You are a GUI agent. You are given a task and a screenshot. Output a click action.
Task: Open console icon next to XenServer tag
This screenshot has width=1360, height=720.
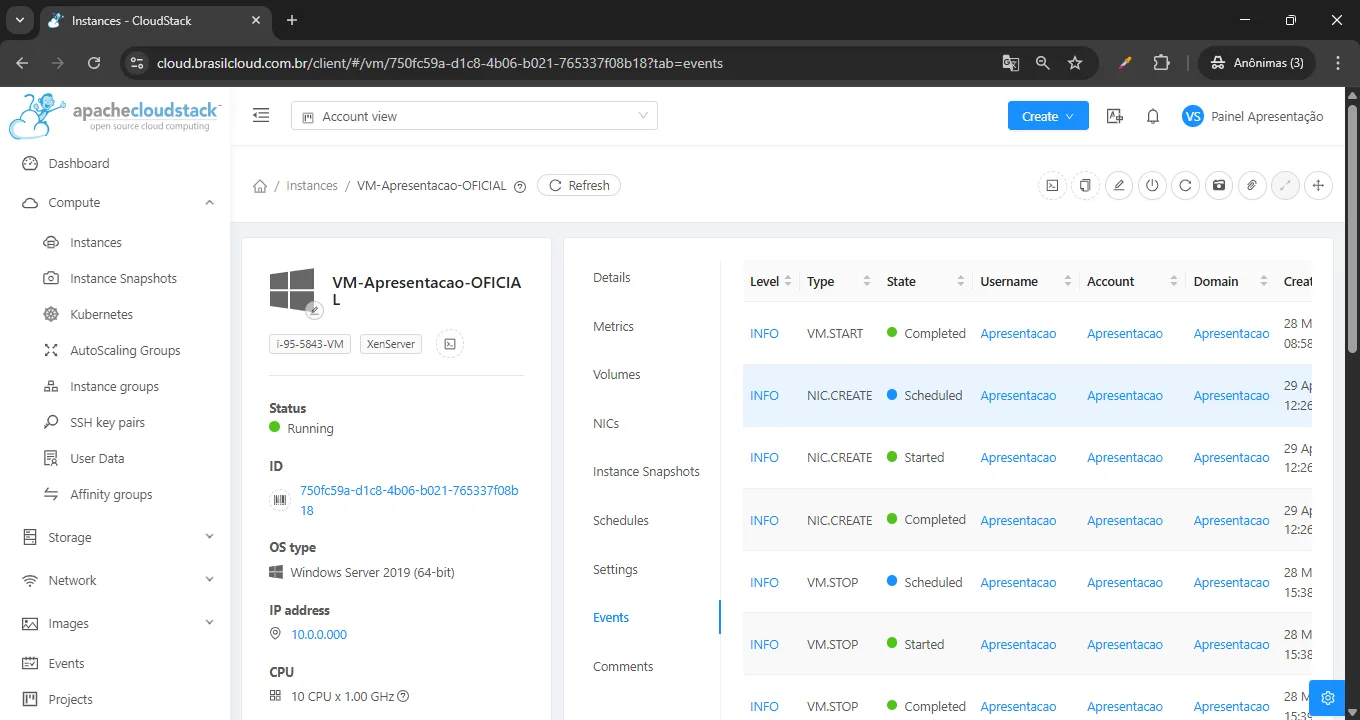pos(450,344)
